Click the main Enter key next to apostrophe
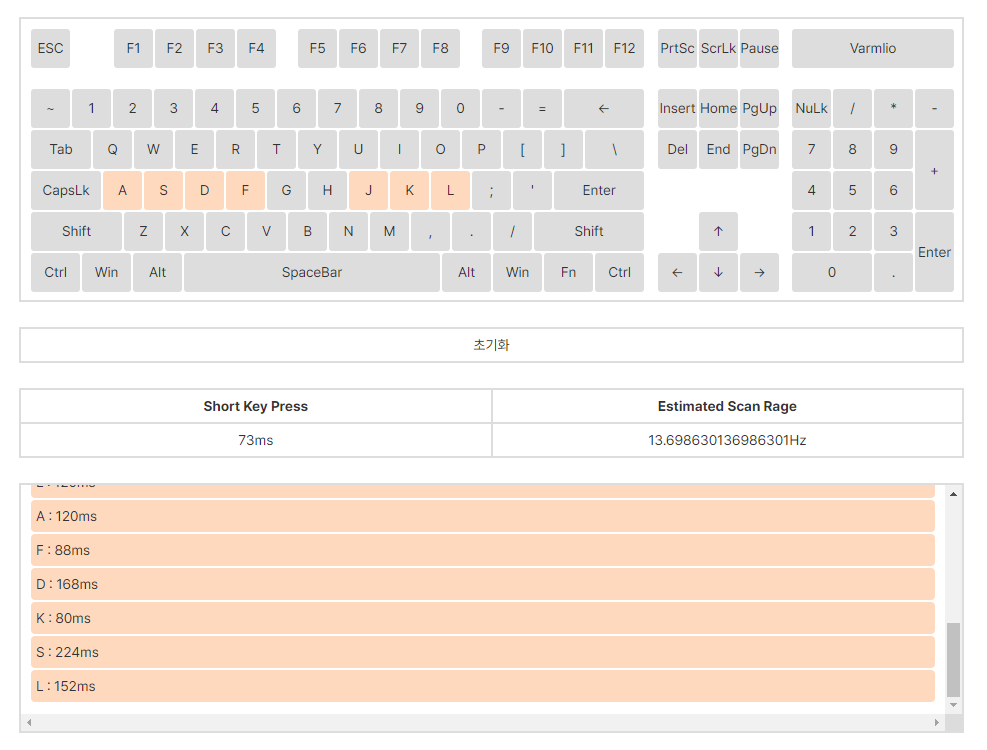The image size is (987, 750). point(599,190)
